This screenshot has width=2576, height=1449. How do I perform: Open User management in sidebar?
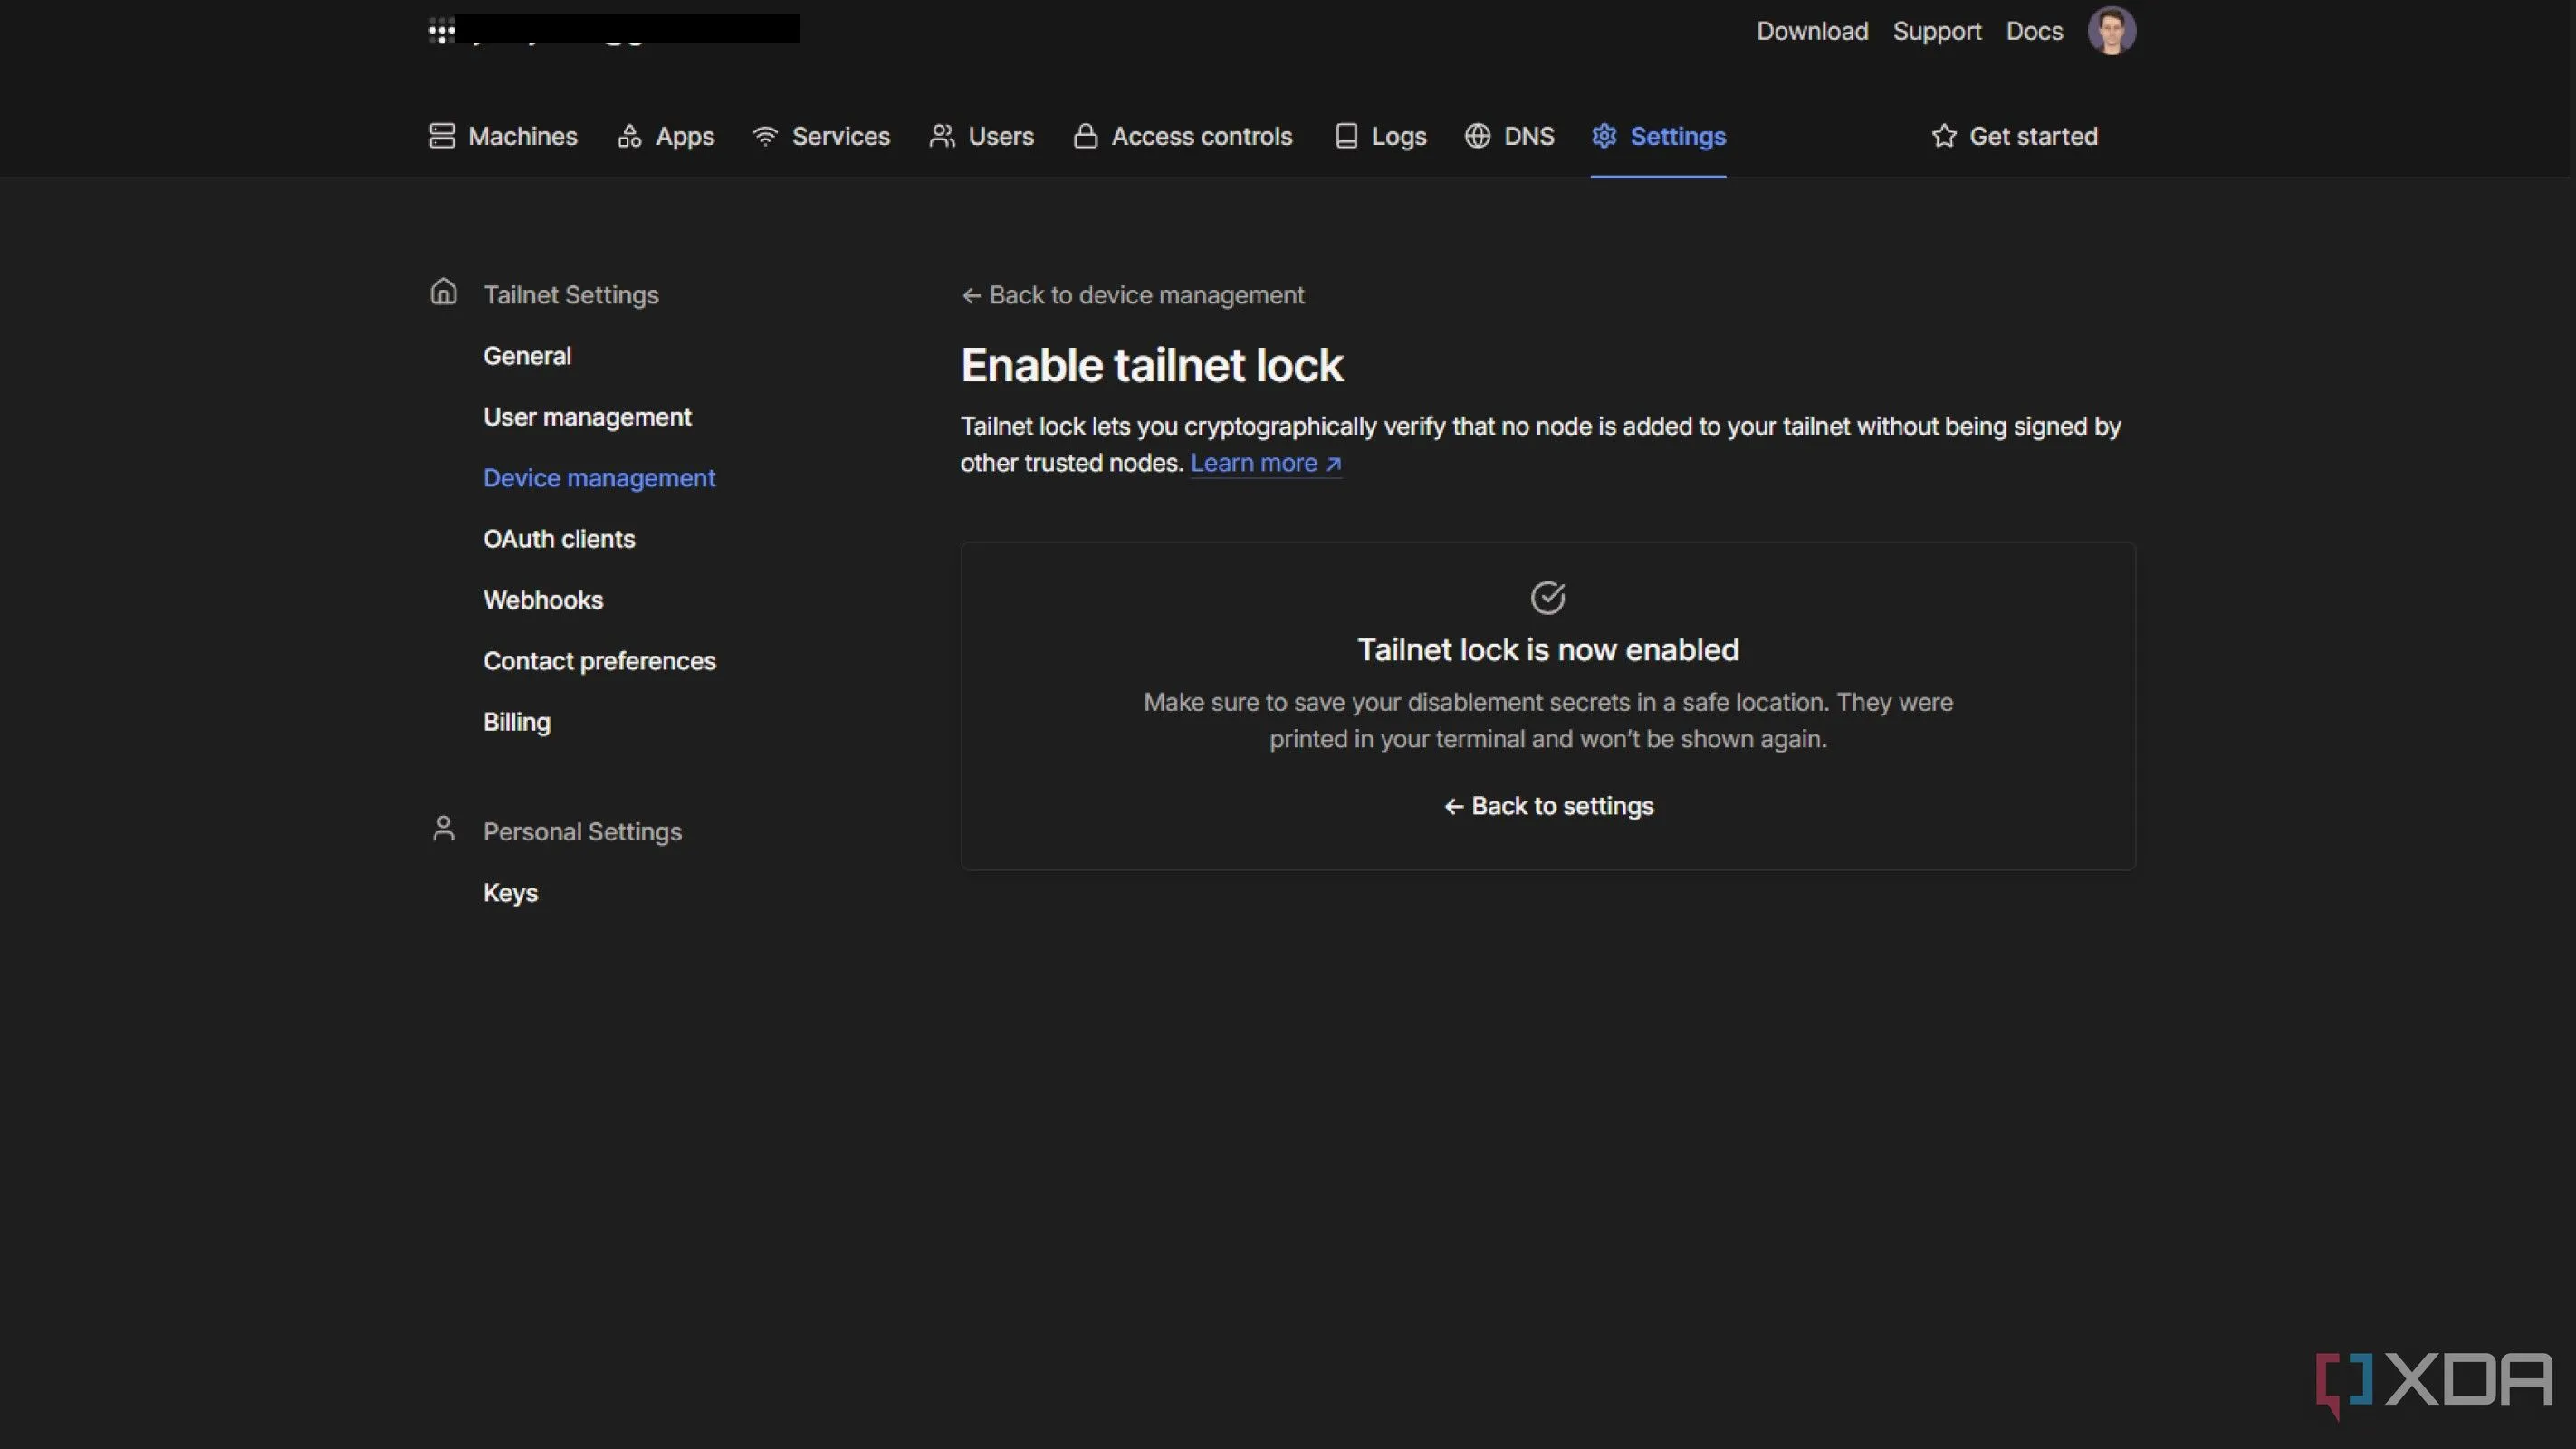point(587,417)
